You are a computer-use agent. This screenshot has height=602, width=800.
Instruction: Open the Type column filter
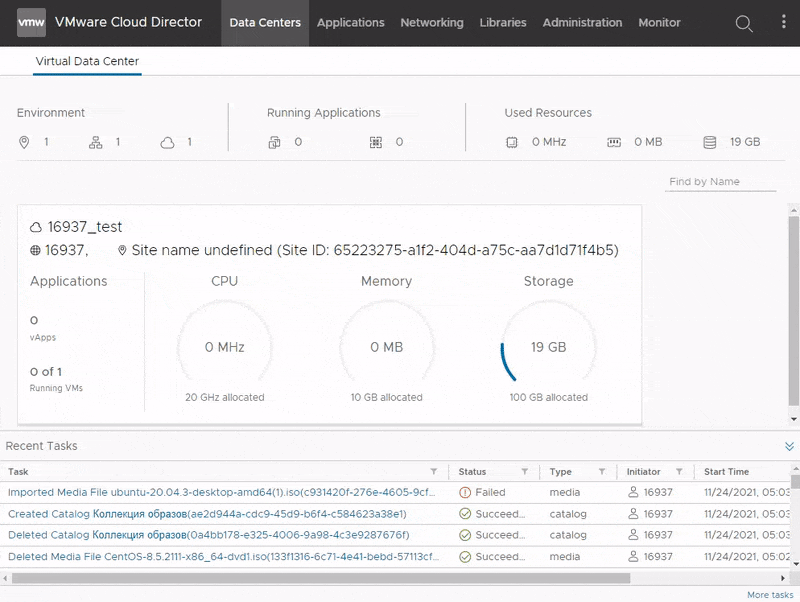pos(602,471)
